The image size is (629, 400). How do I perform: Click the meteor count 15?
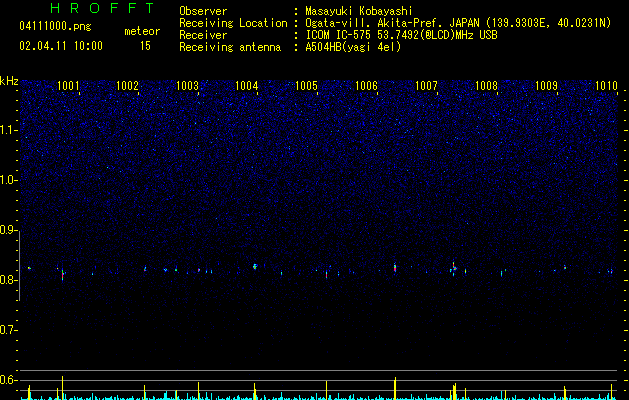point(145,46)
